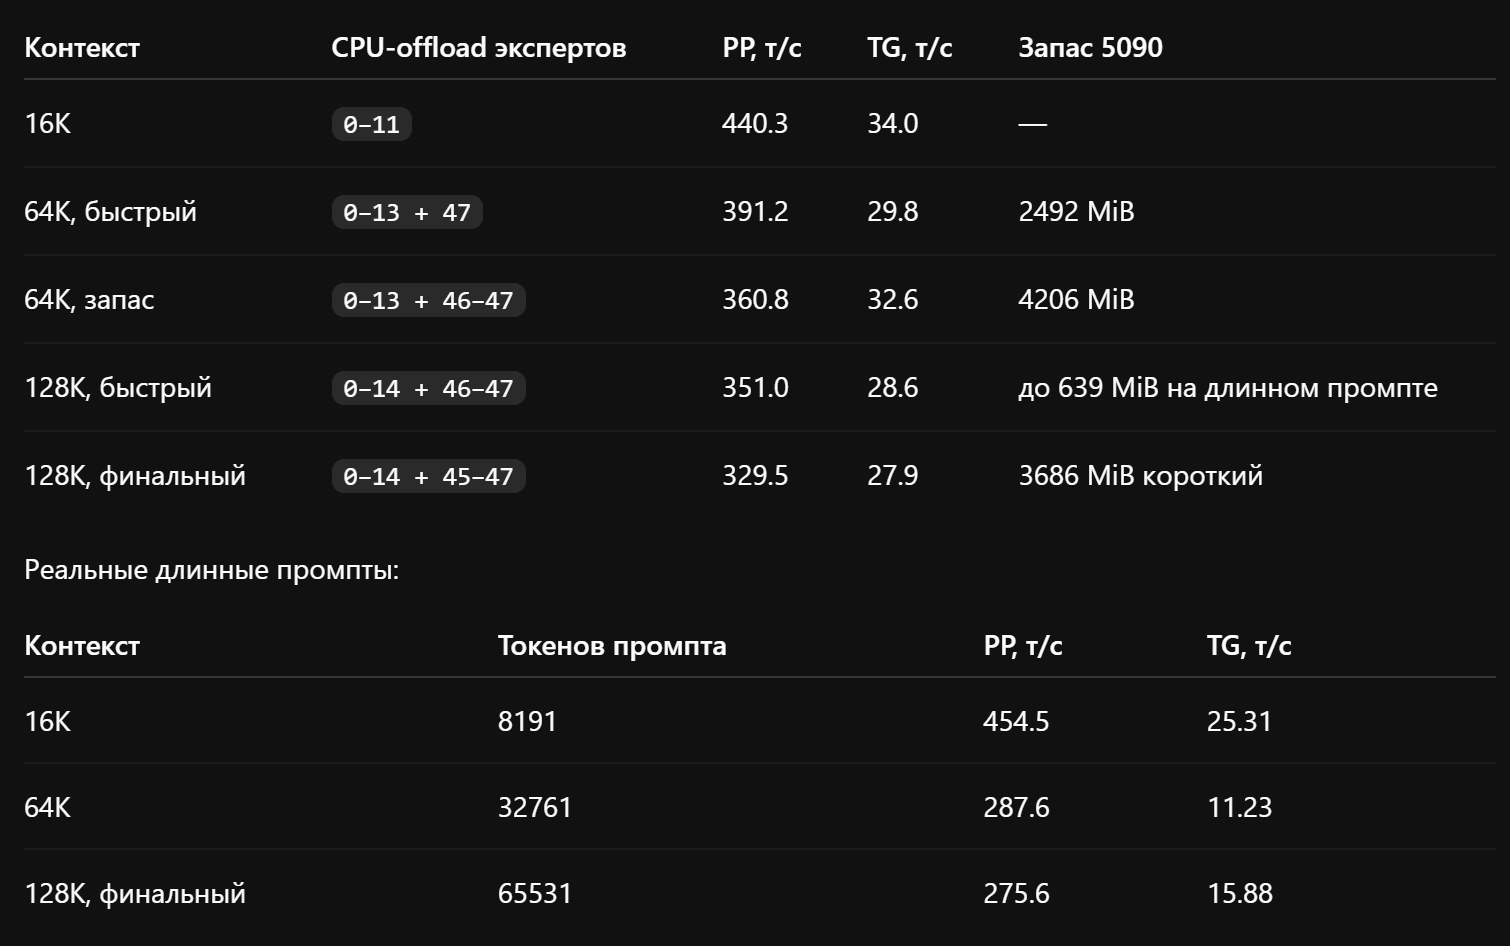Image resolution: width=1510 pixels, height=946 pixels.
Task: Select the 0–14 + 46–47 code chip
Action: pyautogui.click(x=428, y=388)
